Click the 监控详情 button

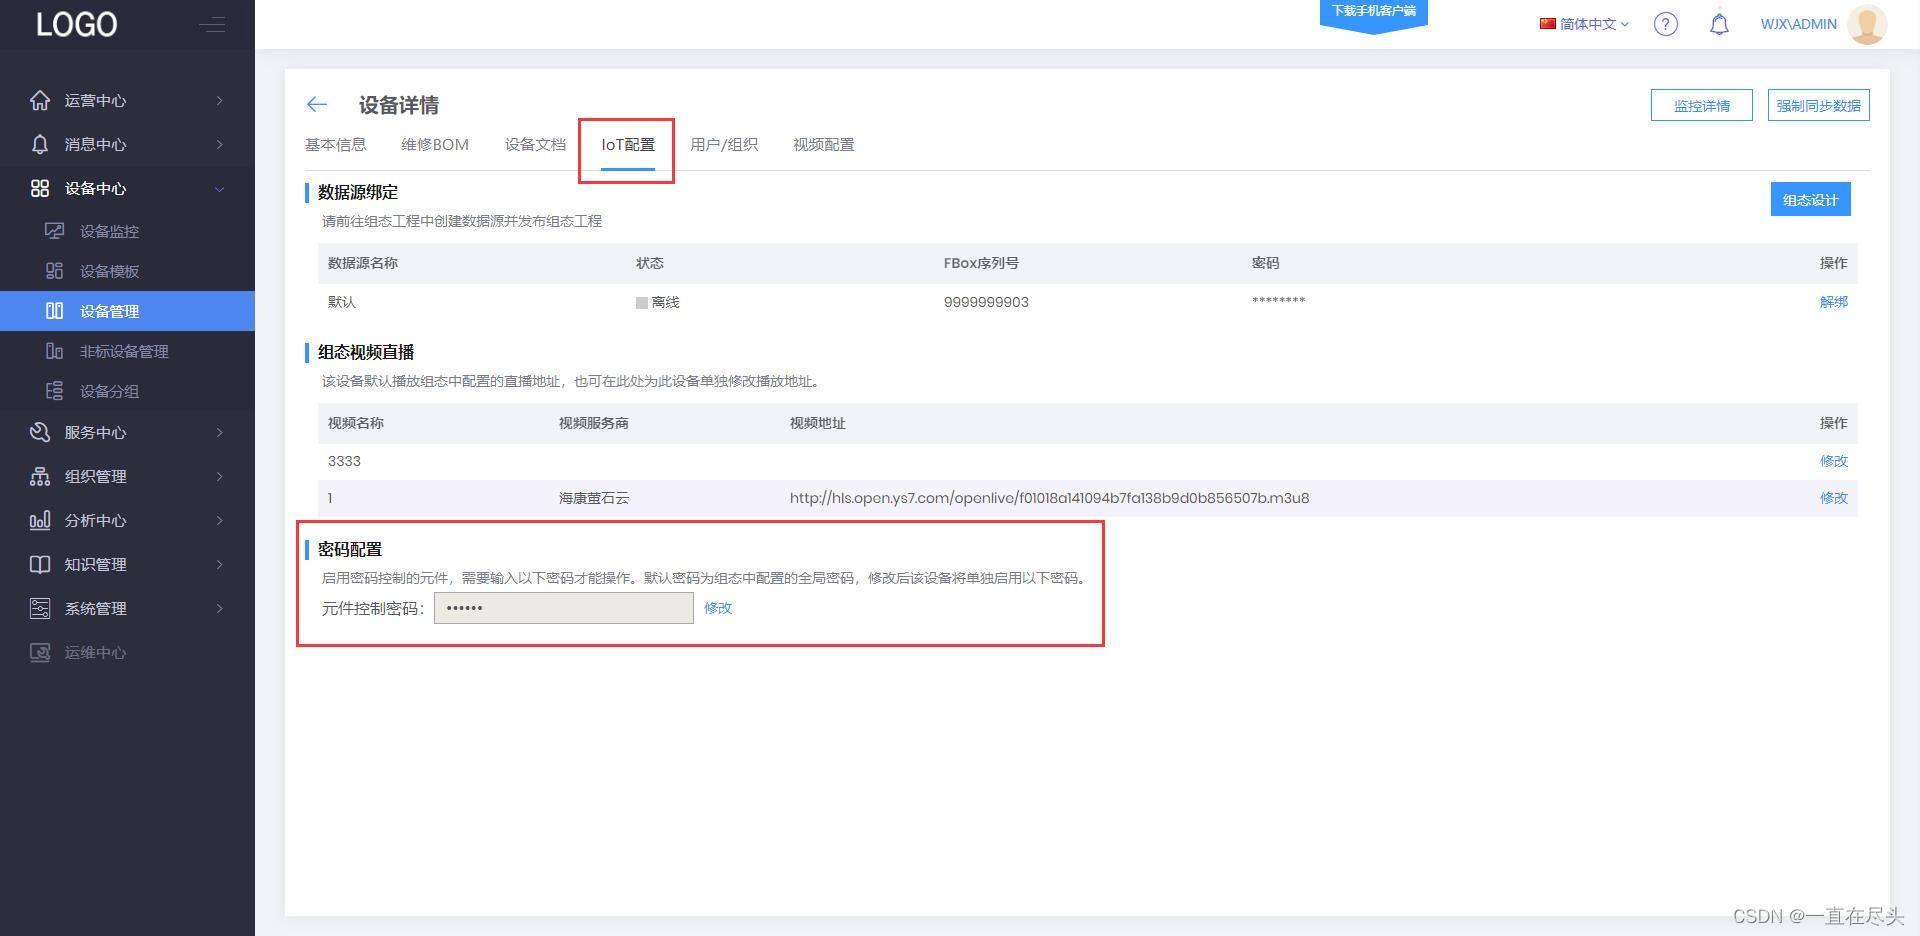pos(1701,105)
